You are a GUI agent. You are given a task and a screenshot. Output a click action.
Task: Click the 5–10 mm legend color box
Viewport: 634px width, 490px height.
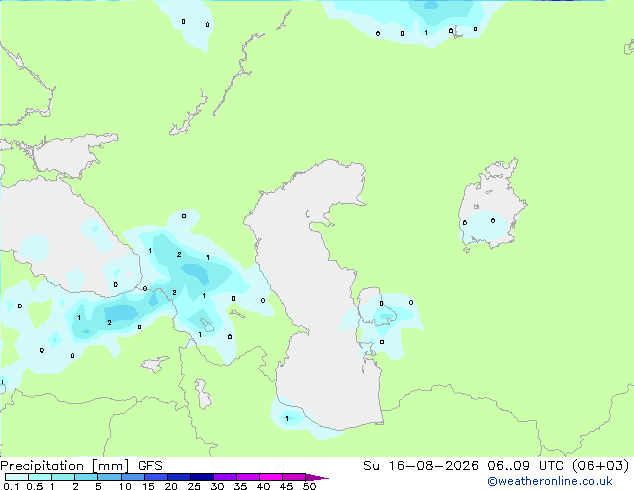[x=109, y=477]
